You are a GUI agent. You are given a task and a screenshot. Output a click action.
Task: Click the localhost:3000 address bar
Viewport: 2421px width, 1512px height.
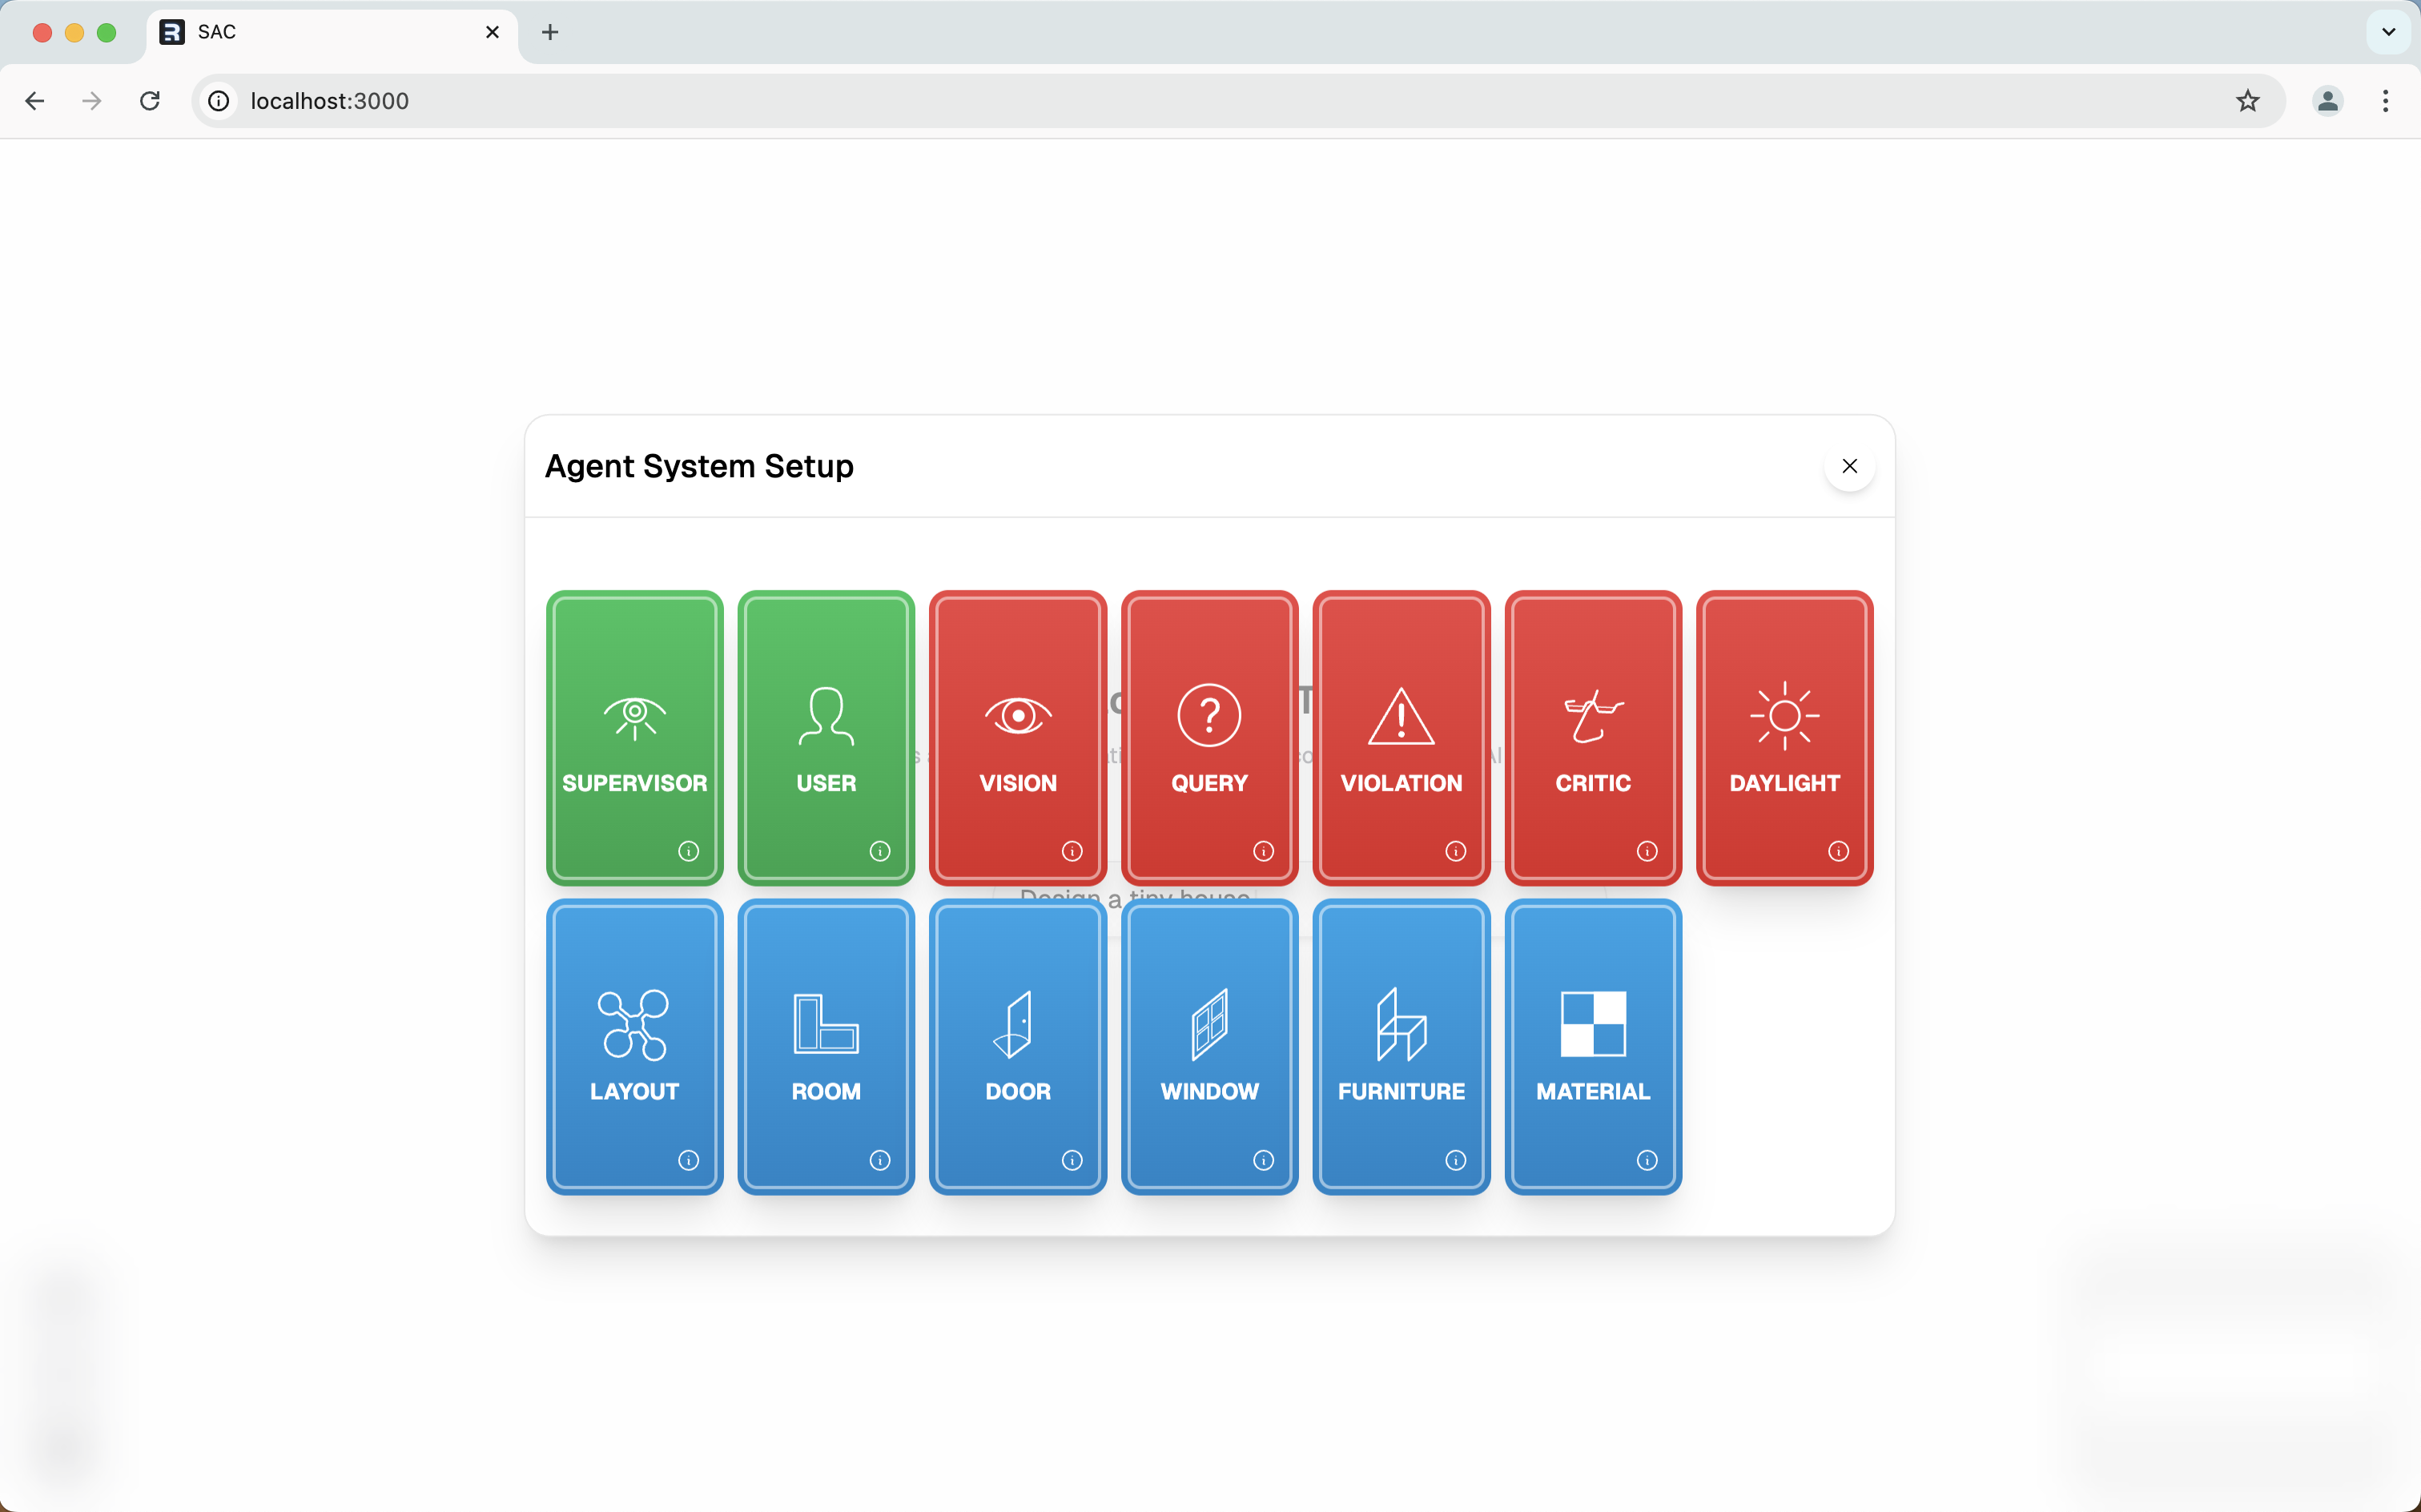click(1200, 101)
